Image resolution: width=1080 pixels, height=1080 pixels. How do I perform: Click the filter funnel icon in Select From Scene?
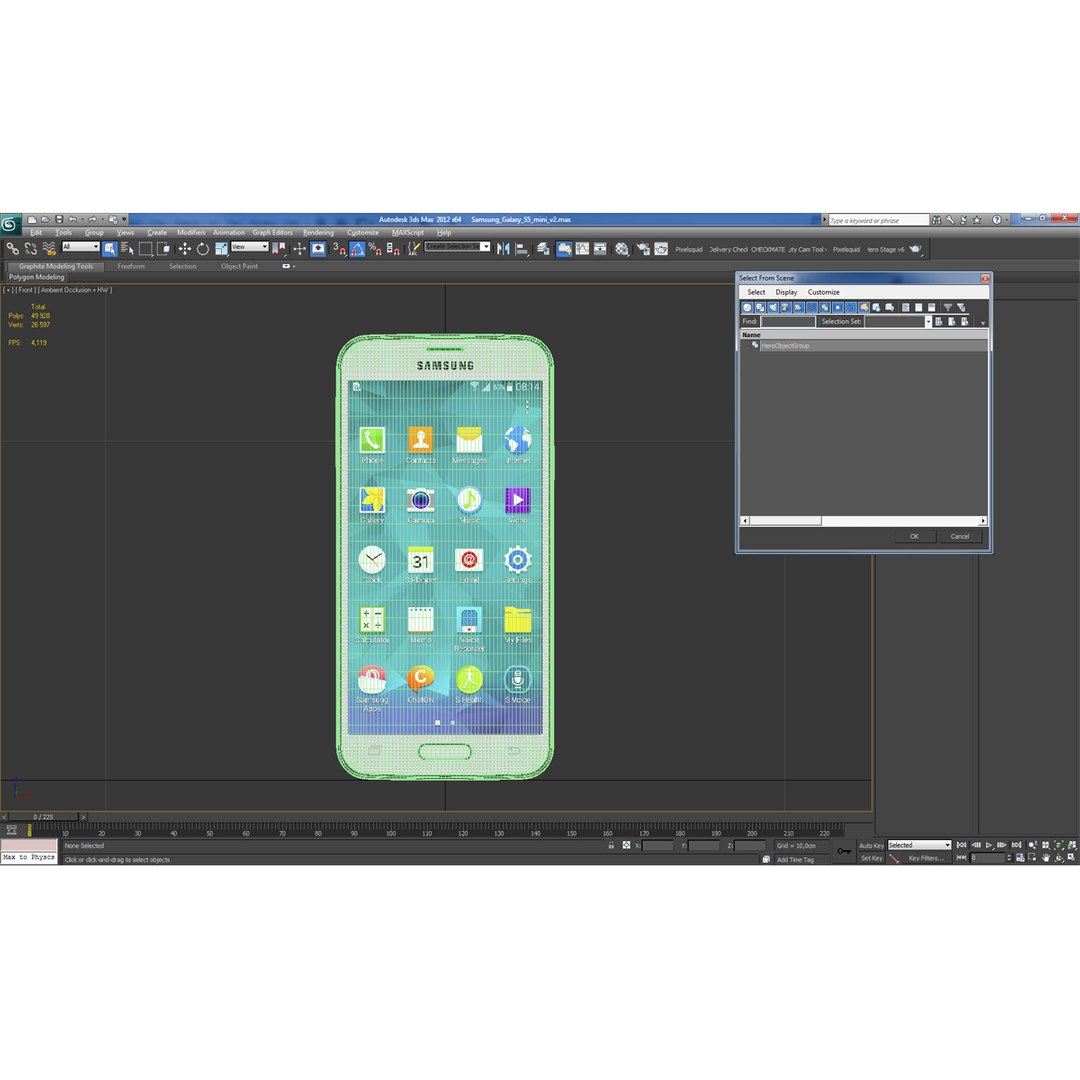click(948, 307)
